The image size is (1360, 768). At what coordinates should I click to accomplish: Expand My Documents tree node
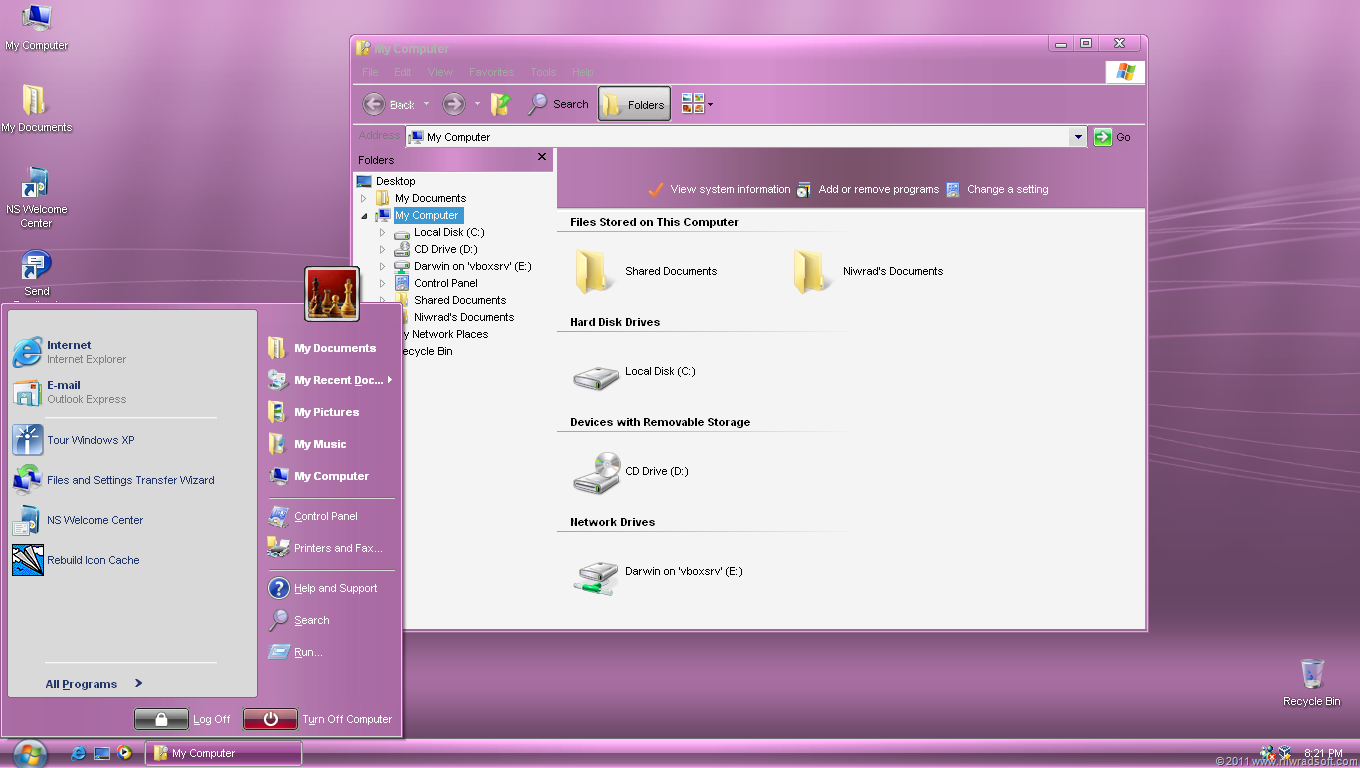pos(364,198)
